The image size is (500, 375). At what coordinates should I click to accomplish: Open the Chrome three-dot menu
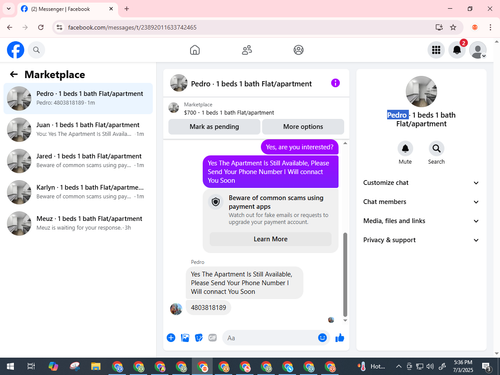490,27
